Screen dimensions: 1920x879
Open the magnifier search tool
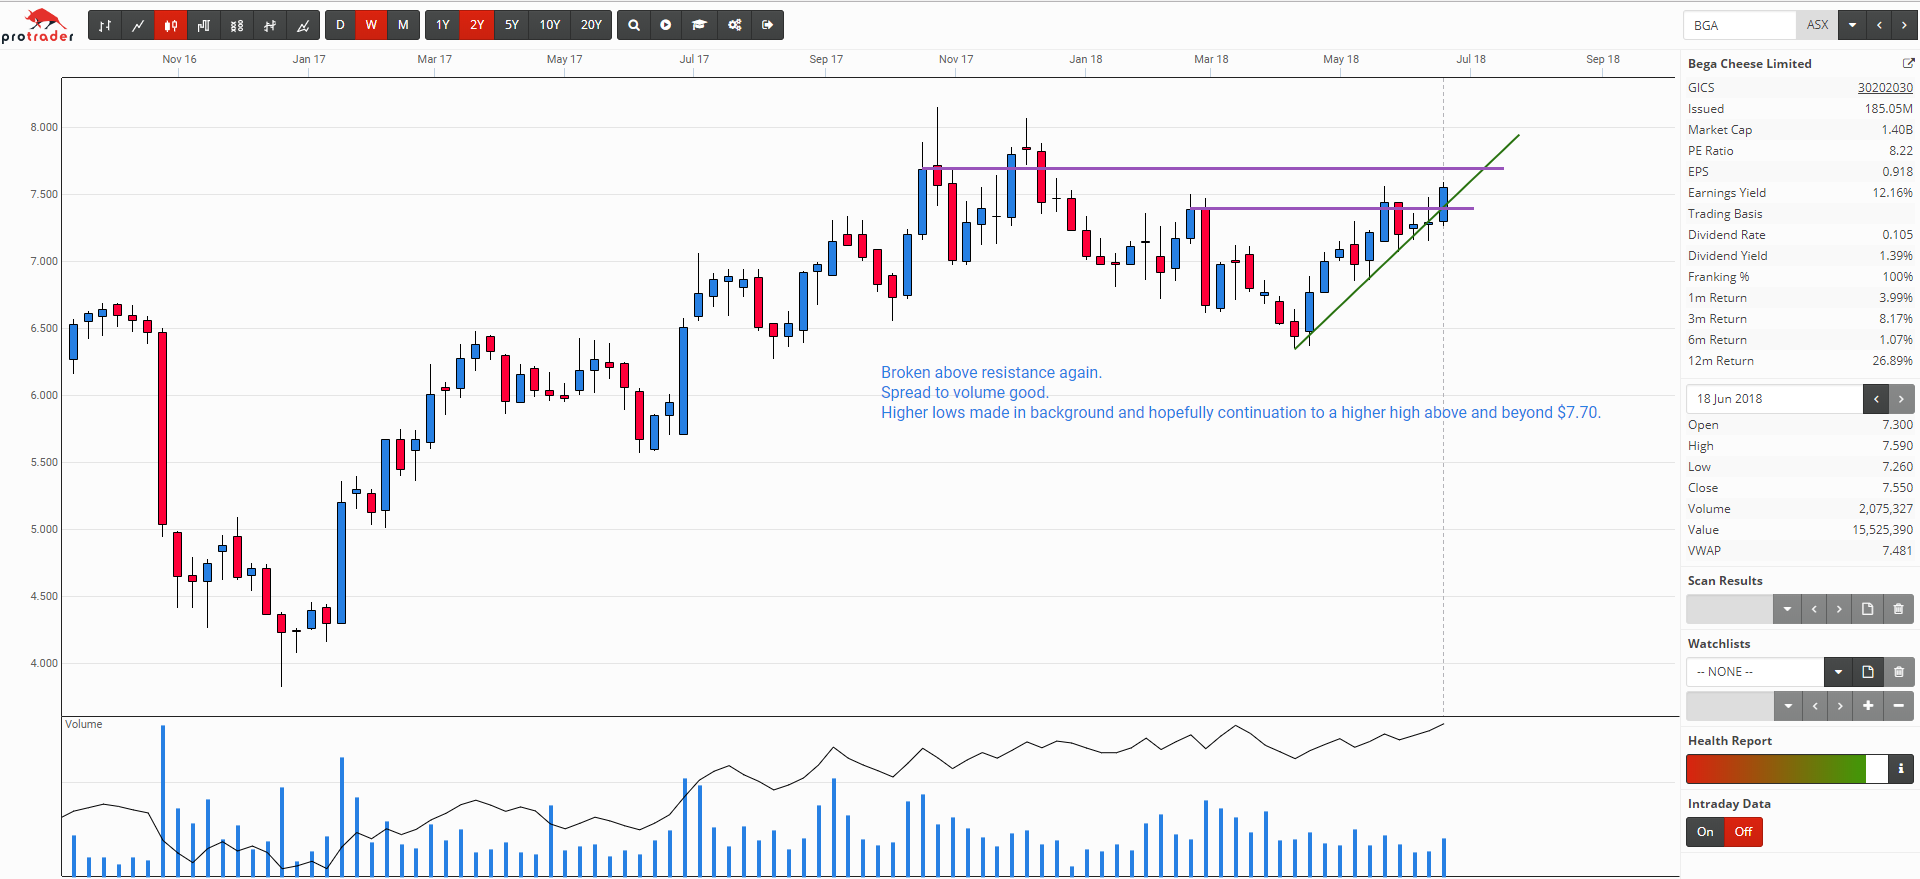pyautogui.click(x=634, y=25)
